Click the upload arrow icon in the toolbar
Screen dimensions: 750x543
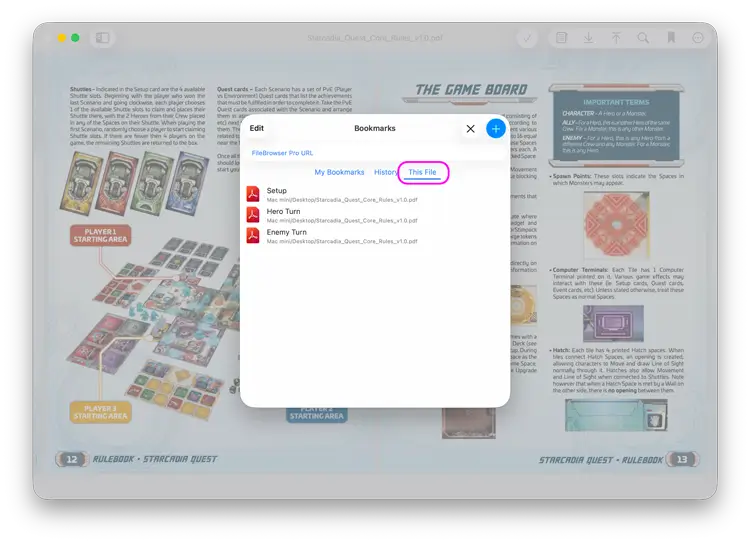coord(616,38)
